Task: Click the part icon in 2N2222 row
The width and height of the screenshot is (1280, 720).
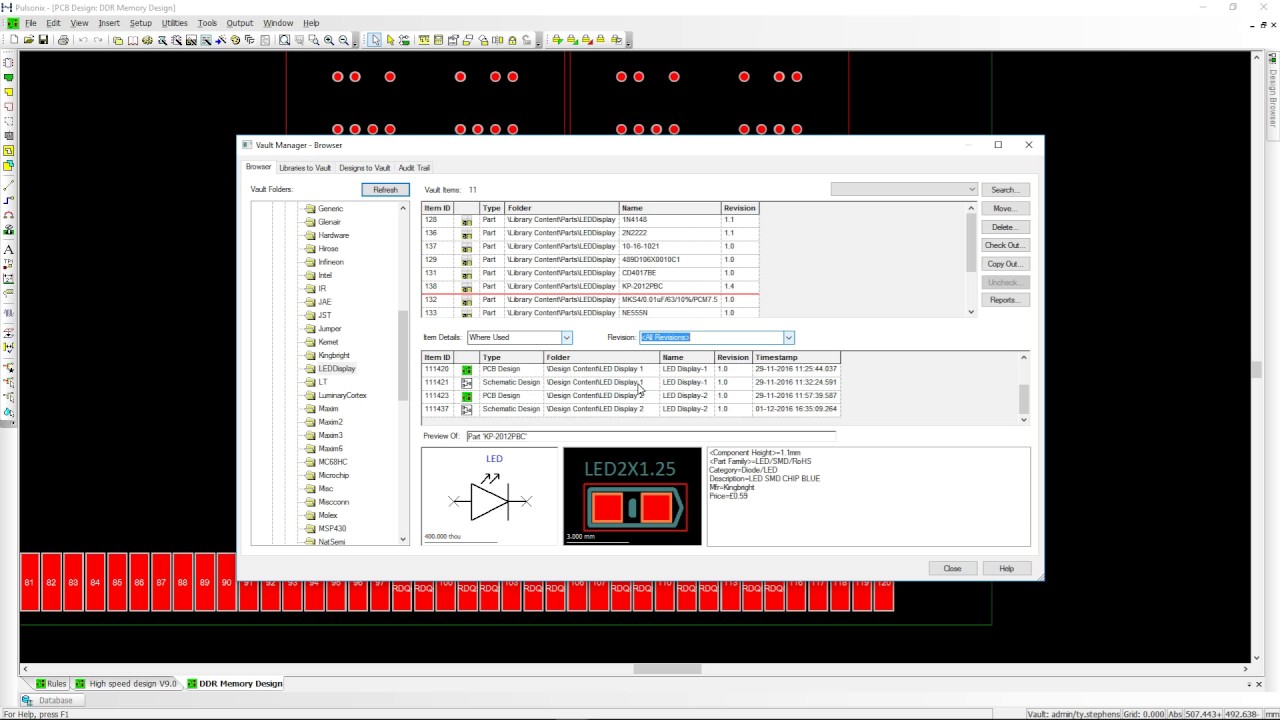Action: (466, 233)
